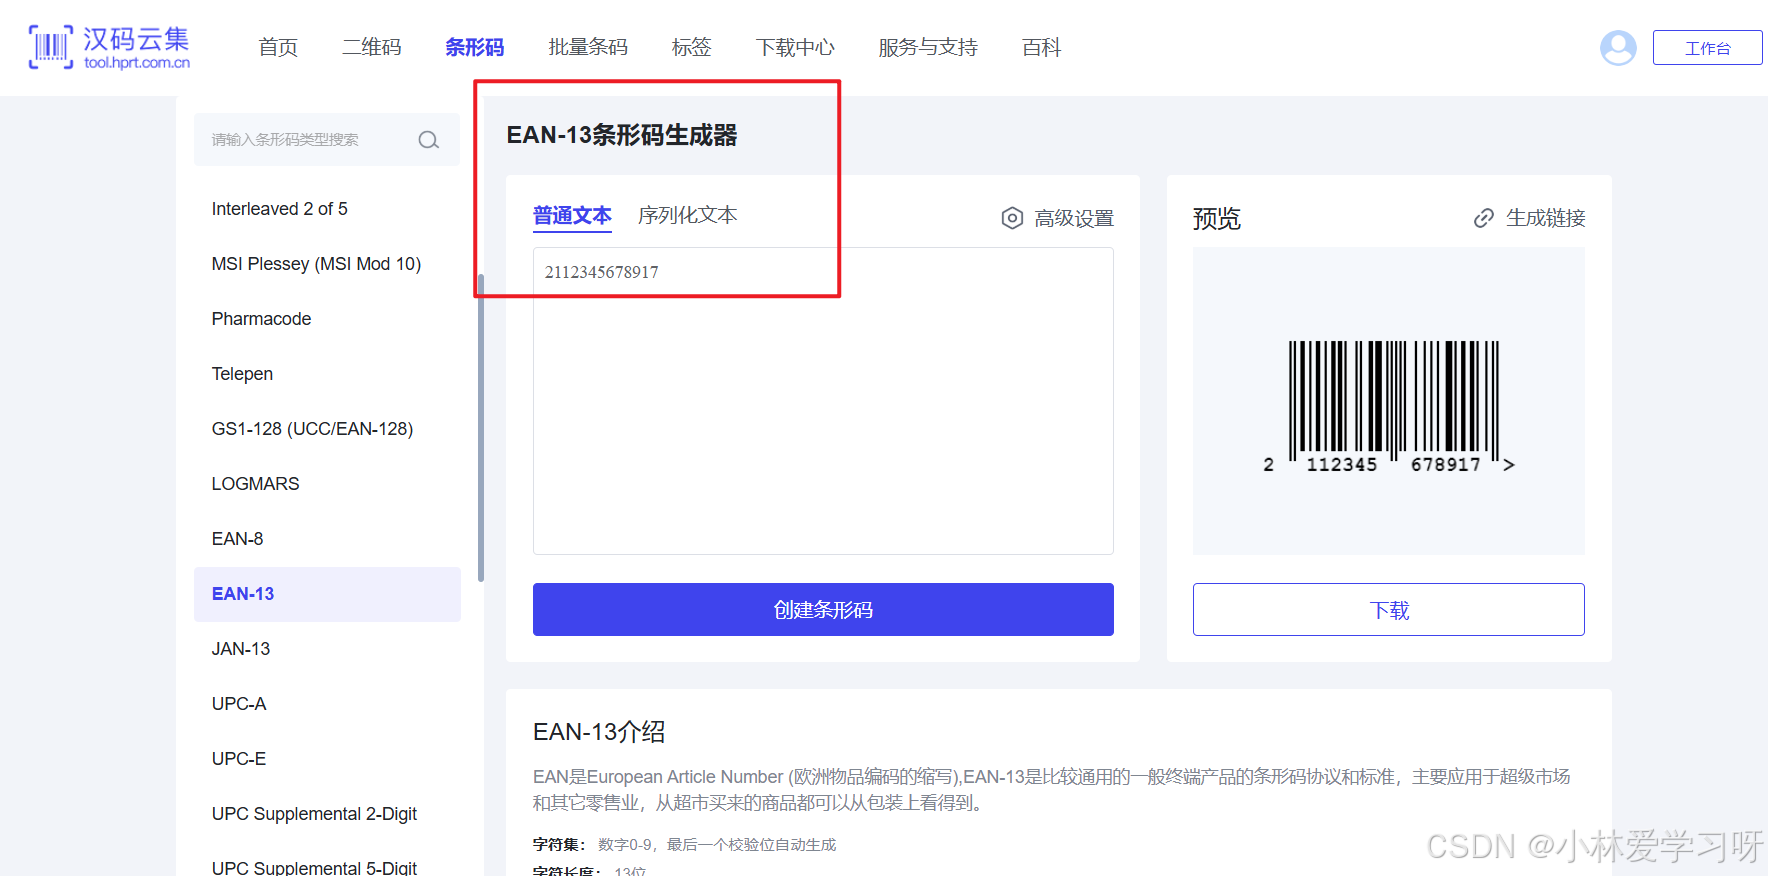Click the 生成链接 chain link icon

click(1484, 218)
